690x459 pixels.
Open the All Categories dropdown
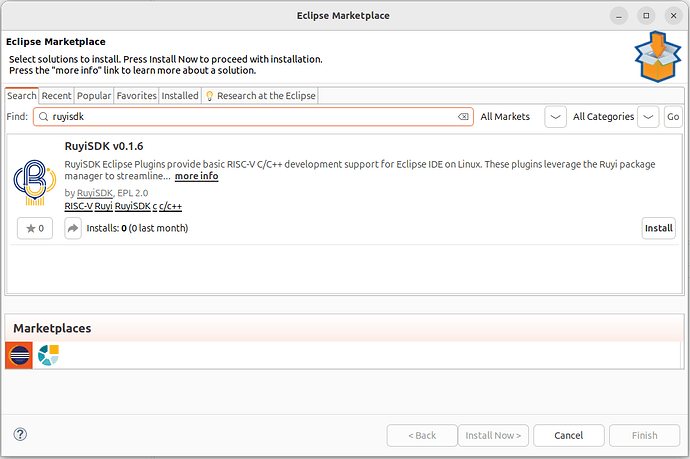tap(648, 117)
